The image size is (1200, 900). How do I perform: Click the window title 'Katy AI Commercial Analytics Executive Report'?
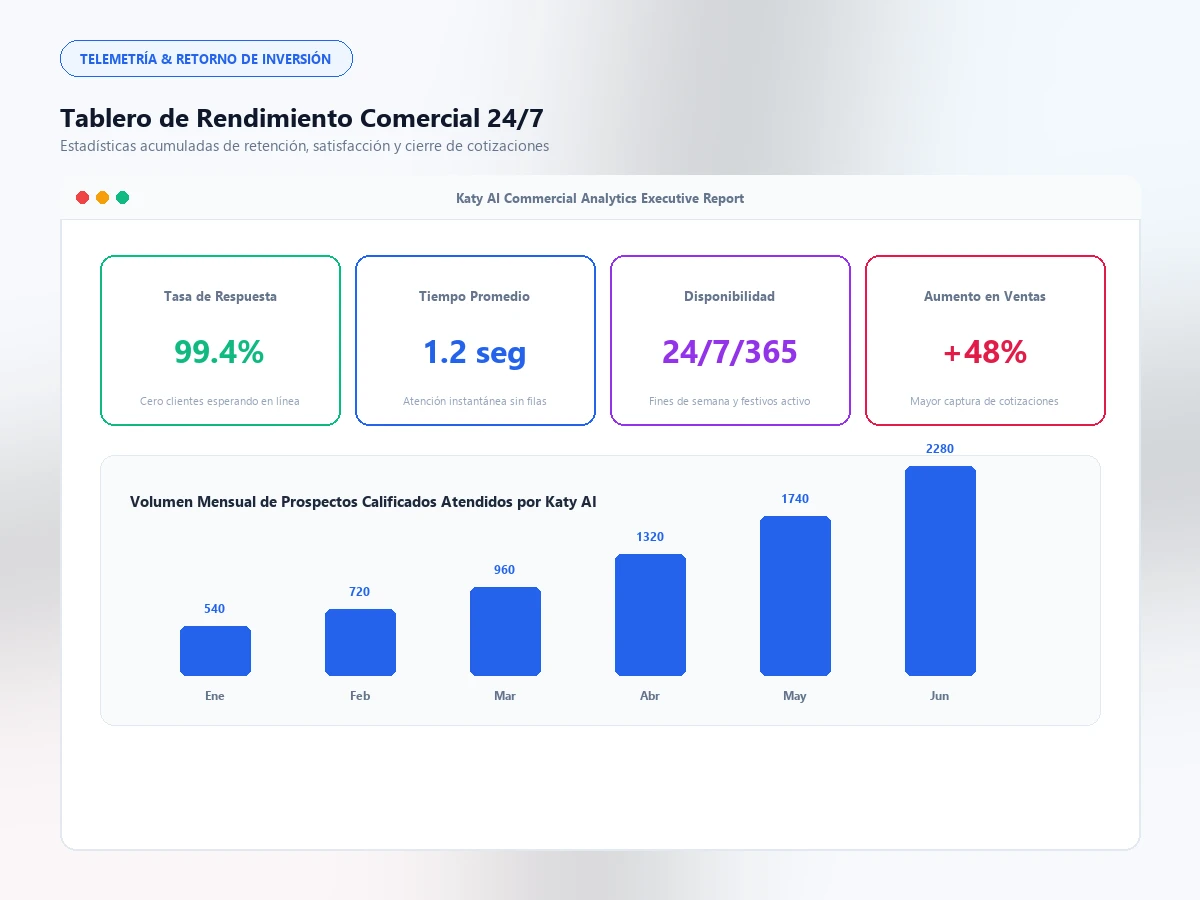(x=600, y=198)
